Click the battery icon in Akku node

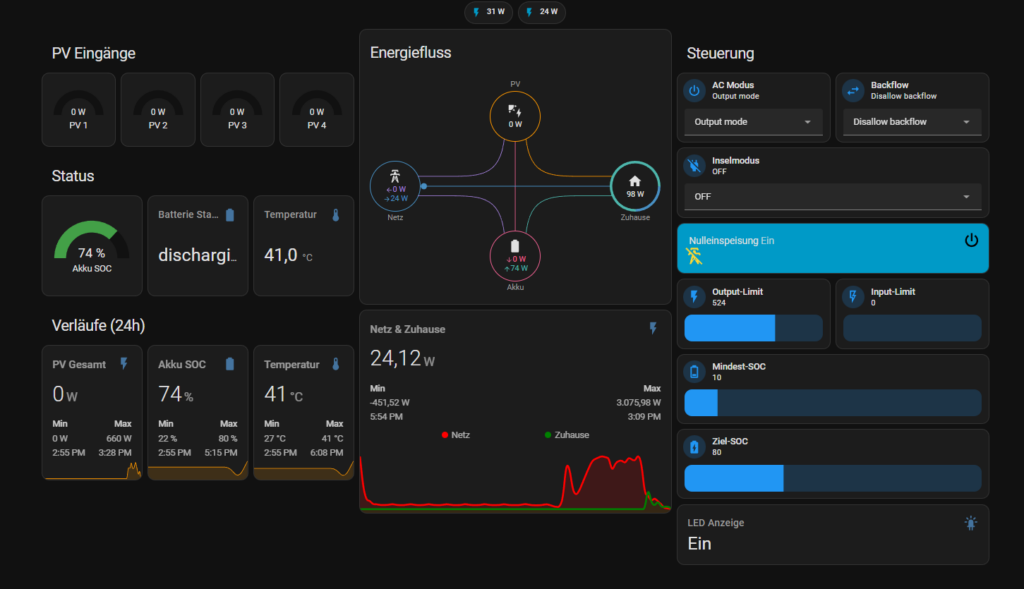tap(515, 245)
